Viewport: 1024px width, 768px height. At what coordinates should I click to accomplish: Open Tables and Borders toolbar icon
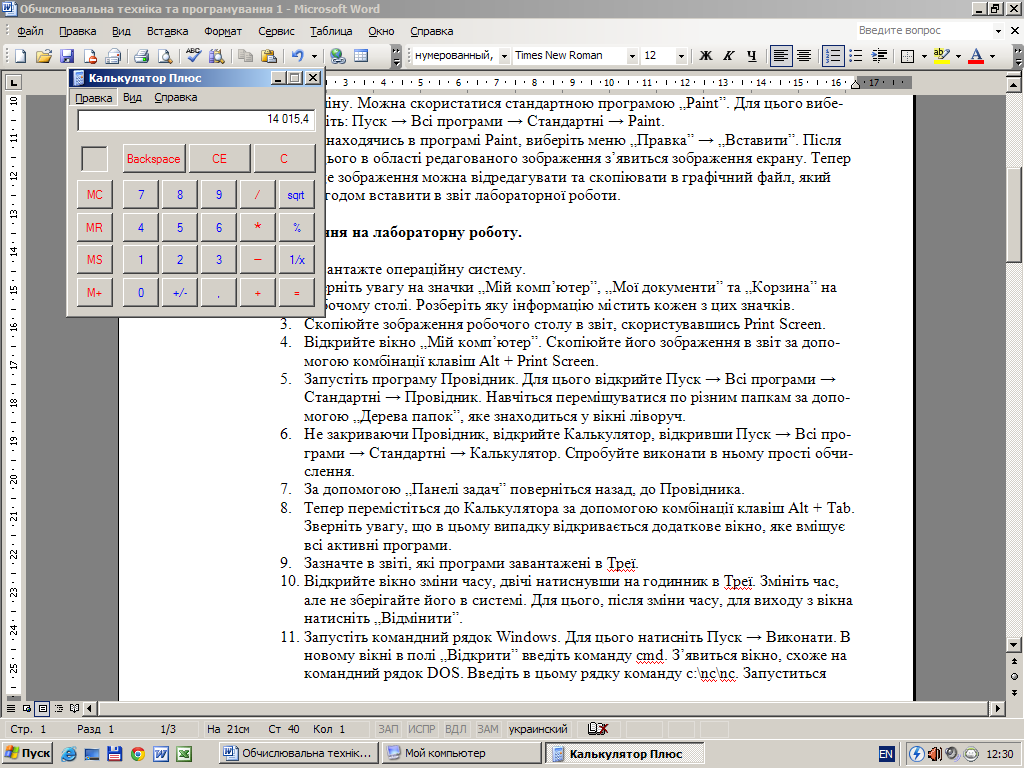[x=361, y=56]
